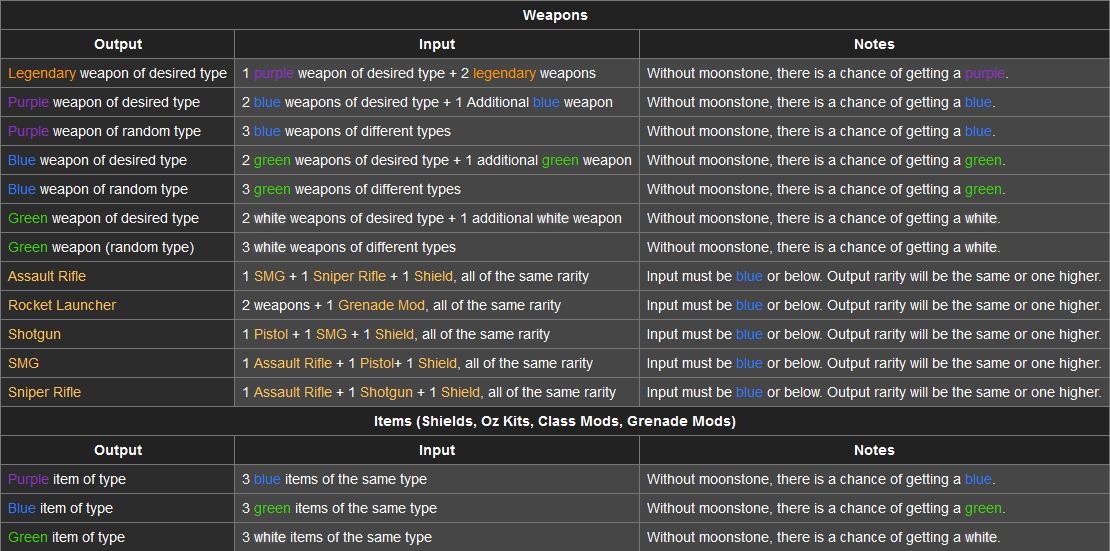Select the Weapons Input column header
Viewport: 1110px width, 551px height.
(x=437, y=44)
